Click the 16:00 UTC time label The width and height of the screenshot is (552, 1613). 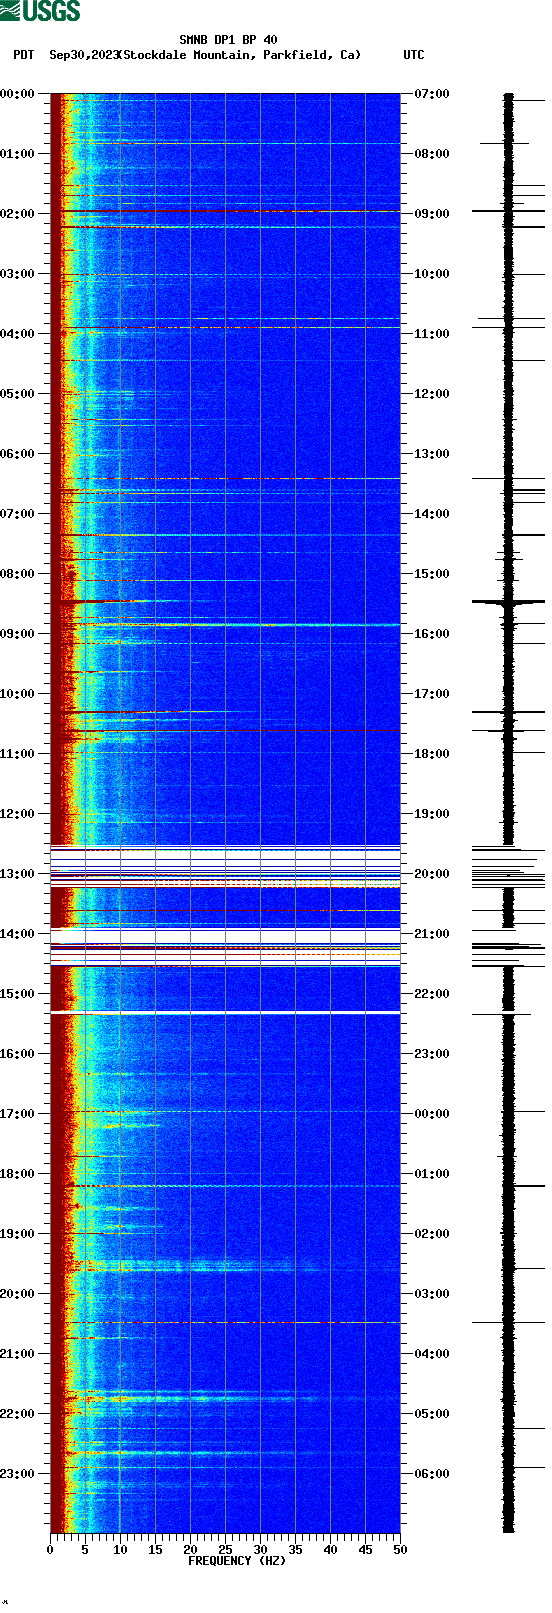pyautogui.click(x=432, y=634)
